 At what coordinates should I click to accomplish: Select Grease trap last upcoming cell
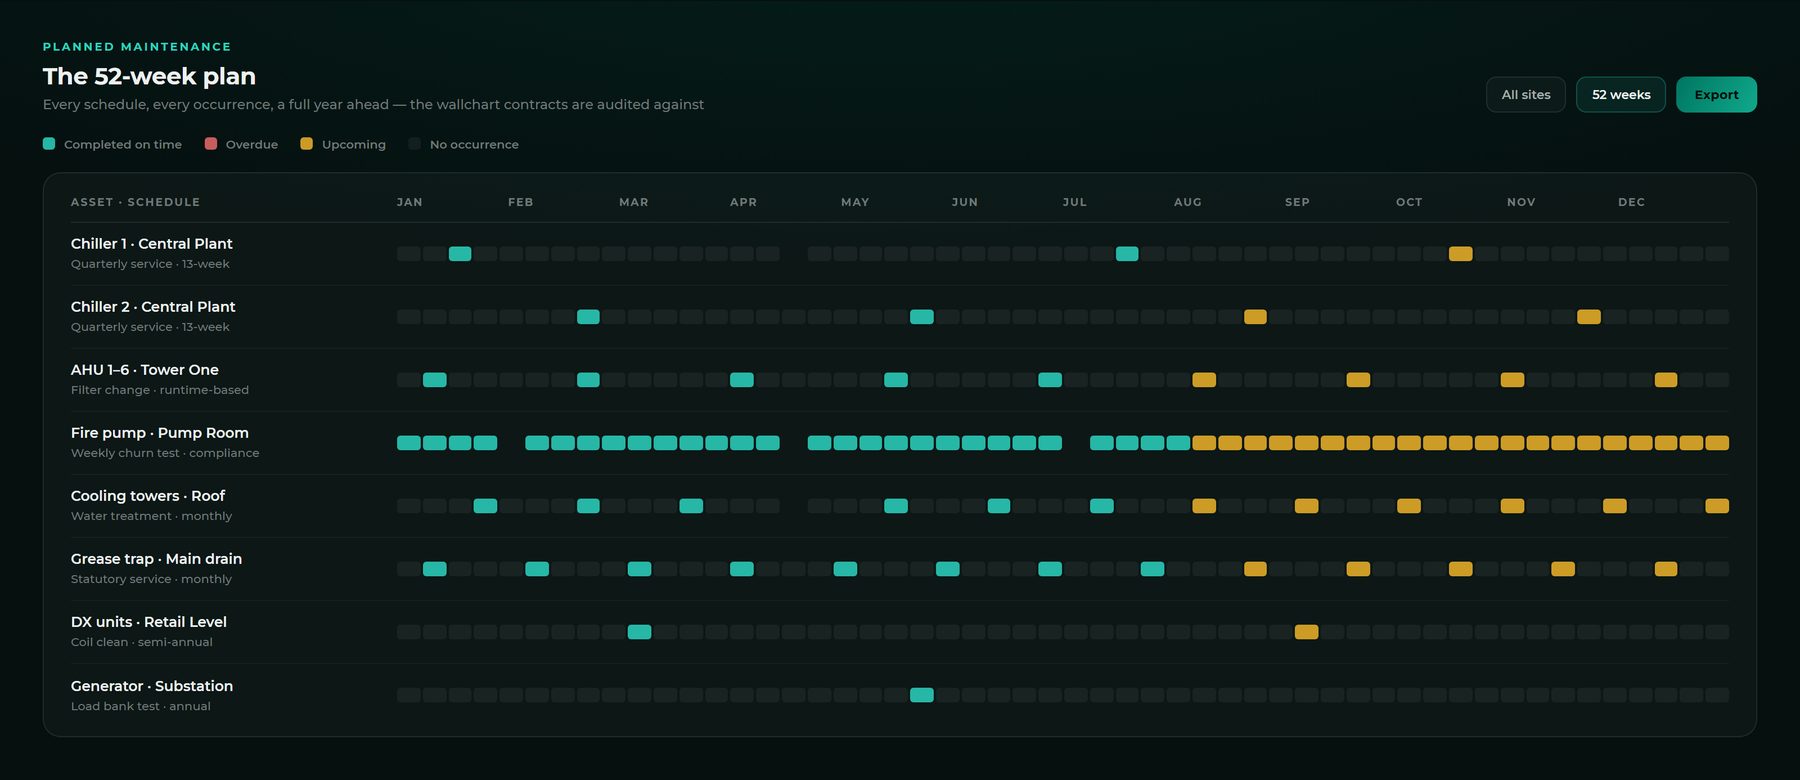1665,569
